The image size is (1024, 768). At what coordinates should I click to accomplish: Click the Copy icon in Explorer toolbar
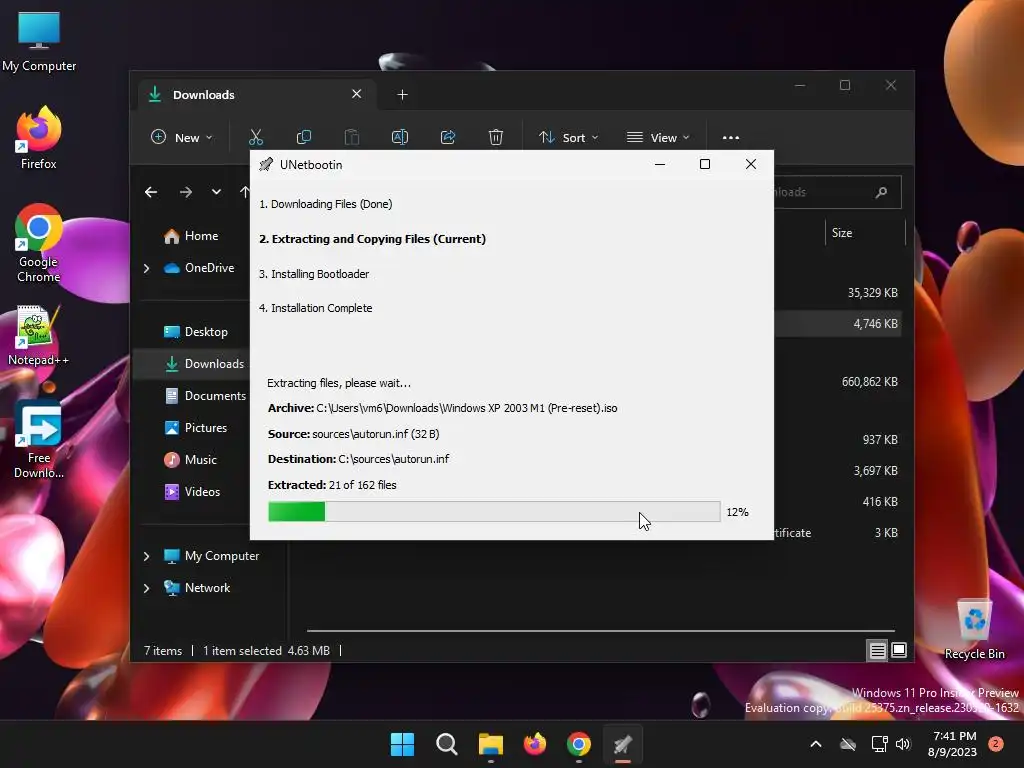coord(304,137)
